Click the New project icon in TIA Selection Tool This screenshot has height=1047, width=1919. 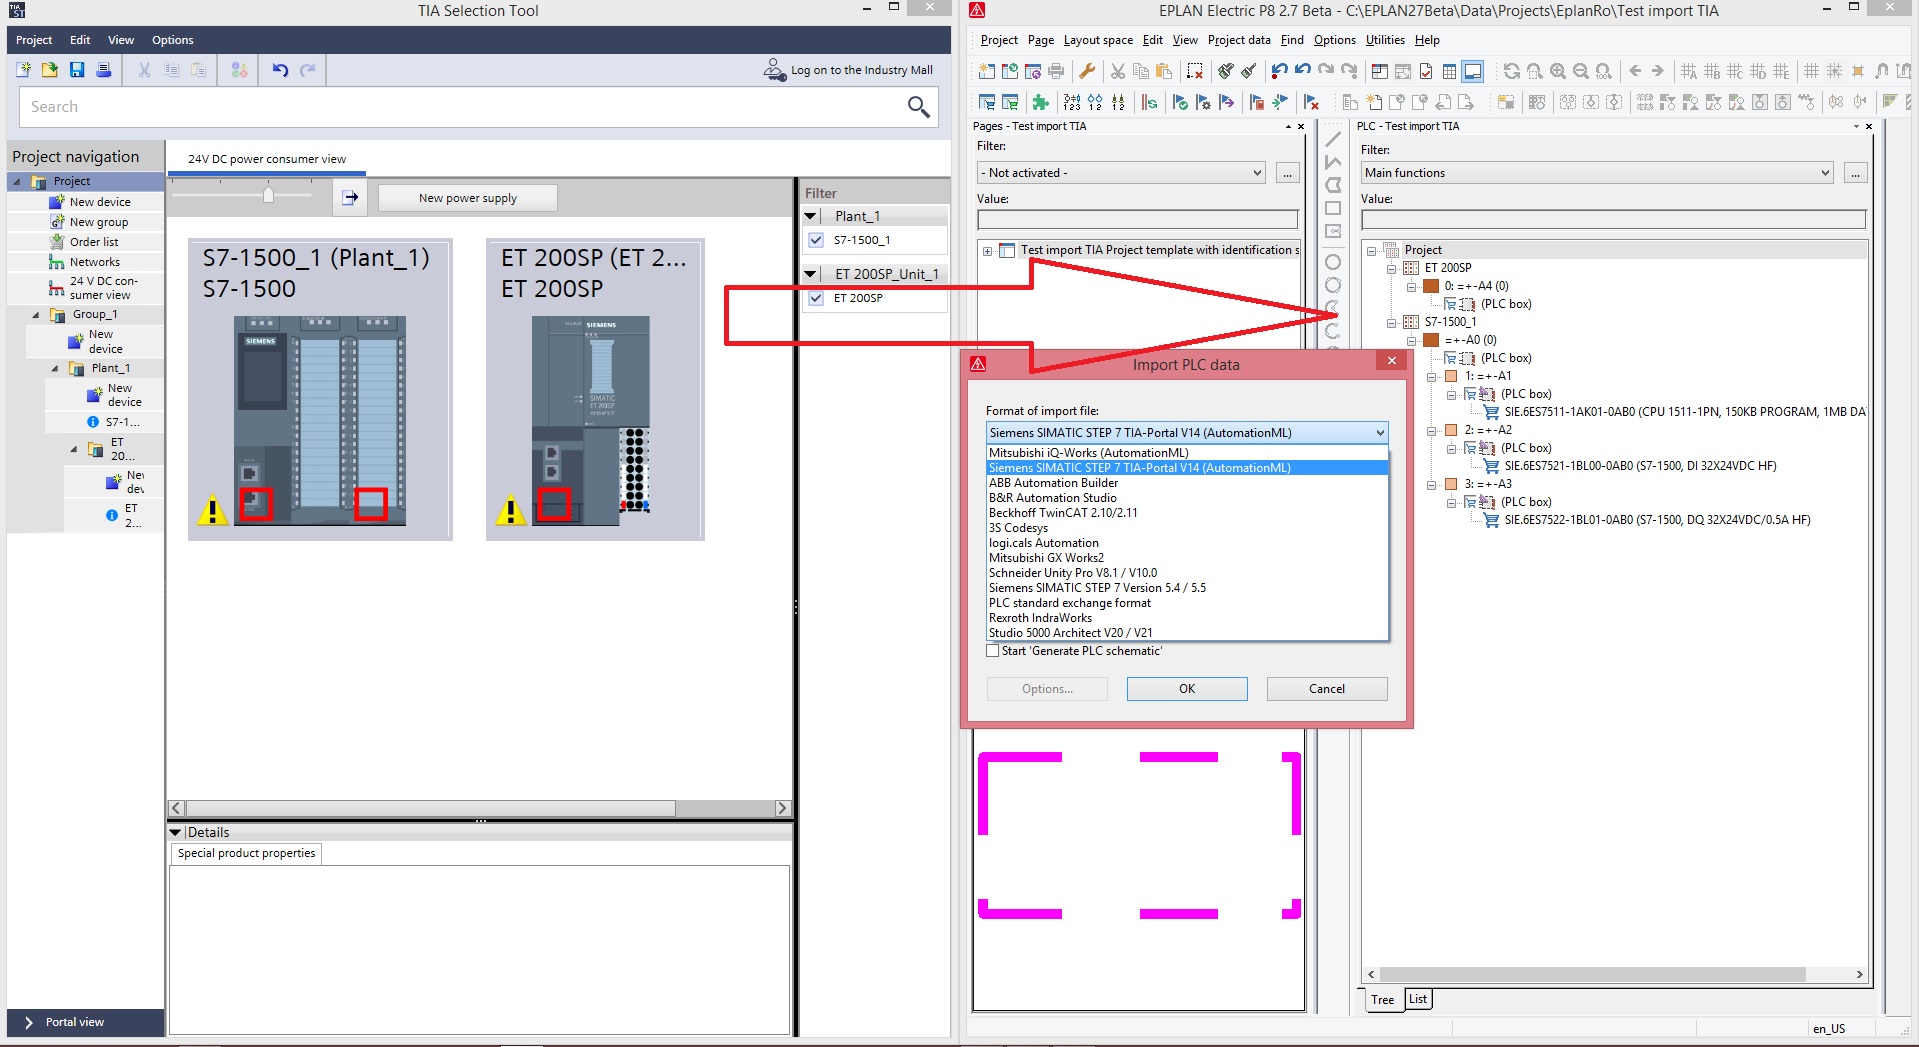tap(24, 70)
